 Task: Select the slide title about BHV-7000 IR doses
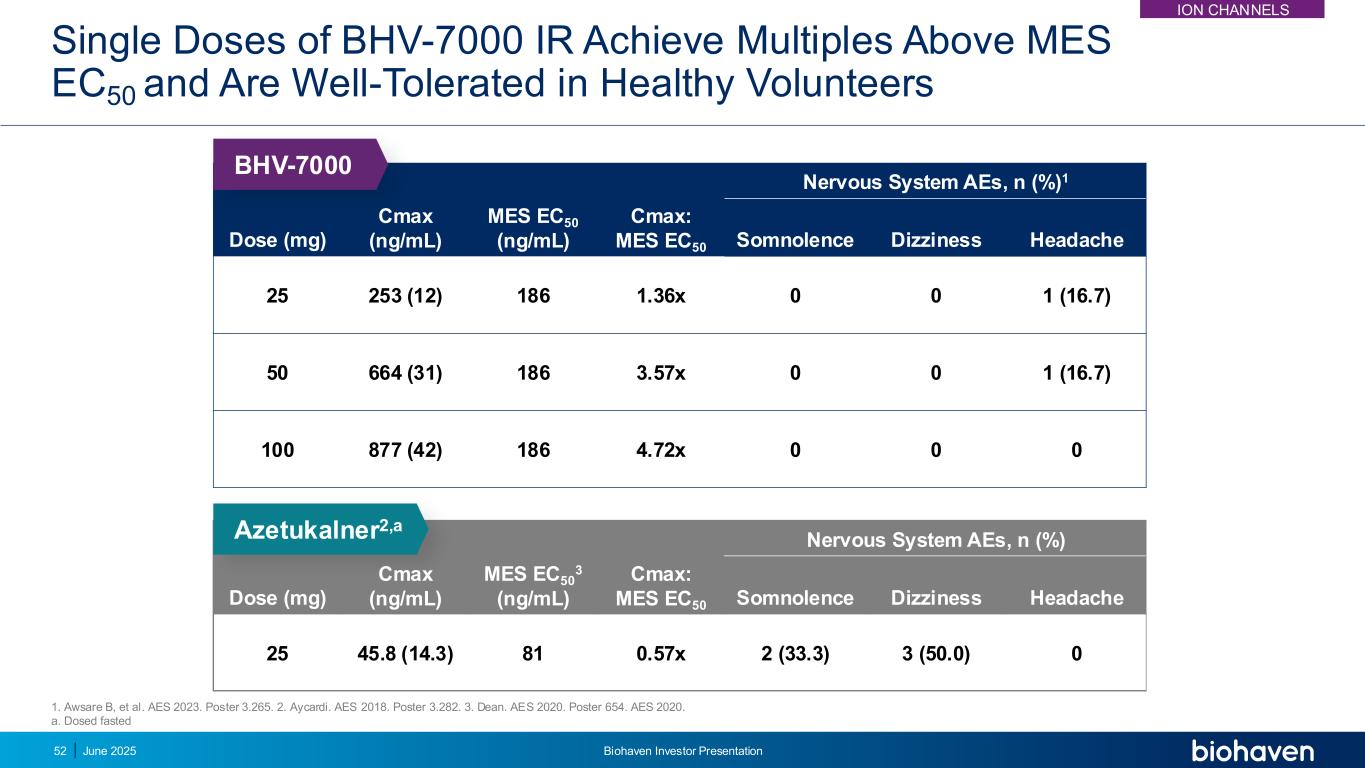[x=581, y=62]
